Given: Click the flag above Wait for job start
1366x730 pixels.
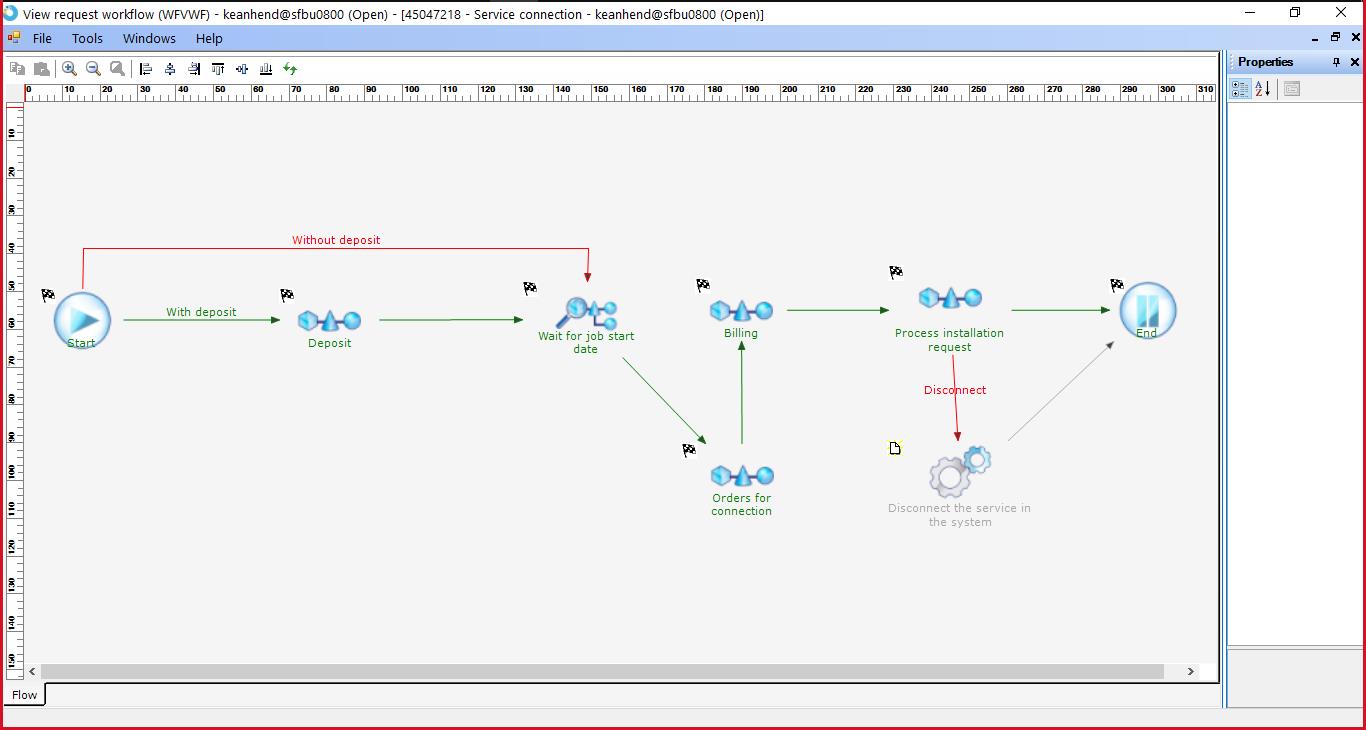Looking at the screenshot, I should tap(530, 288).
